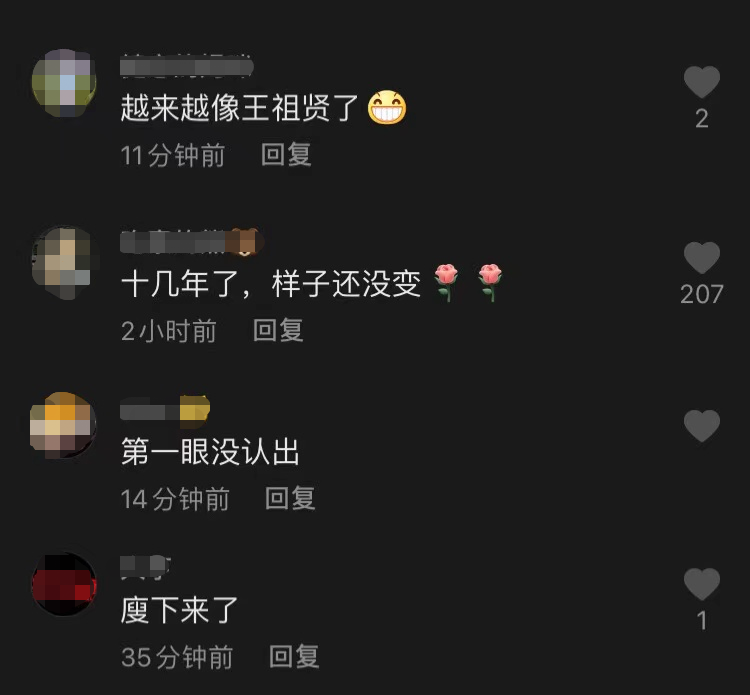The image size is (750, 695).
Task: Reply to the 2小时前 comment
Action: click(278, 331)
